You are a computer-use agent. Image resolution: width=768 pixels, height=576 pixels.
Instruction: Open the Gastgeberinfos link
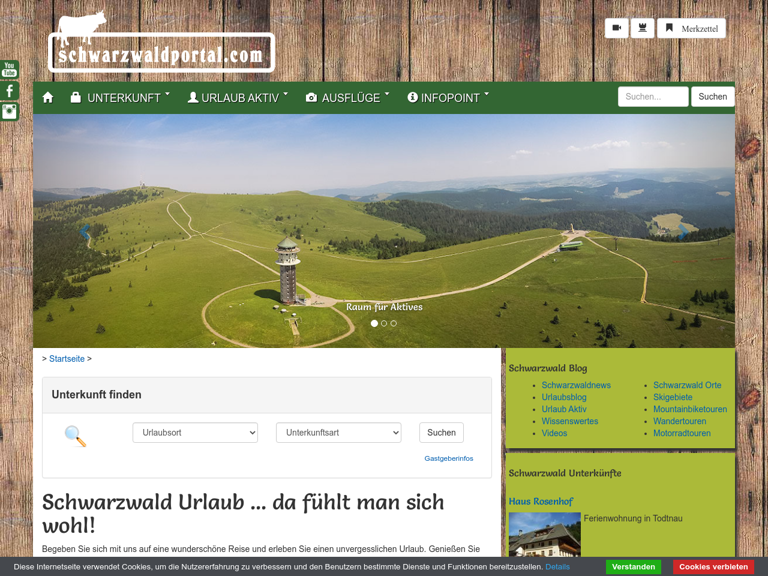point(449,458)
